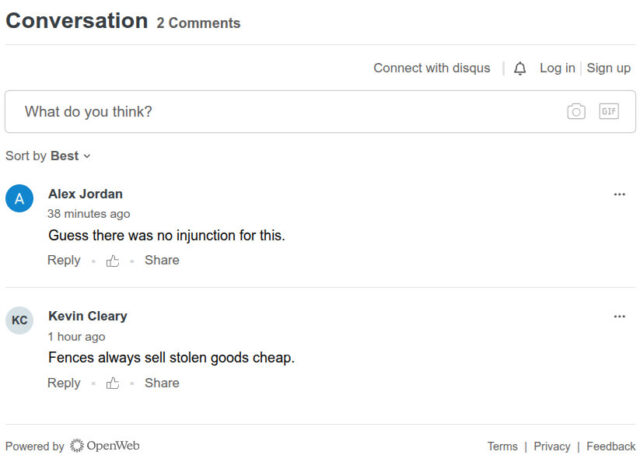Reply to Kevin Cleary's comment
Viewport: 640px width, 469px height.
(x=64, y=383)
